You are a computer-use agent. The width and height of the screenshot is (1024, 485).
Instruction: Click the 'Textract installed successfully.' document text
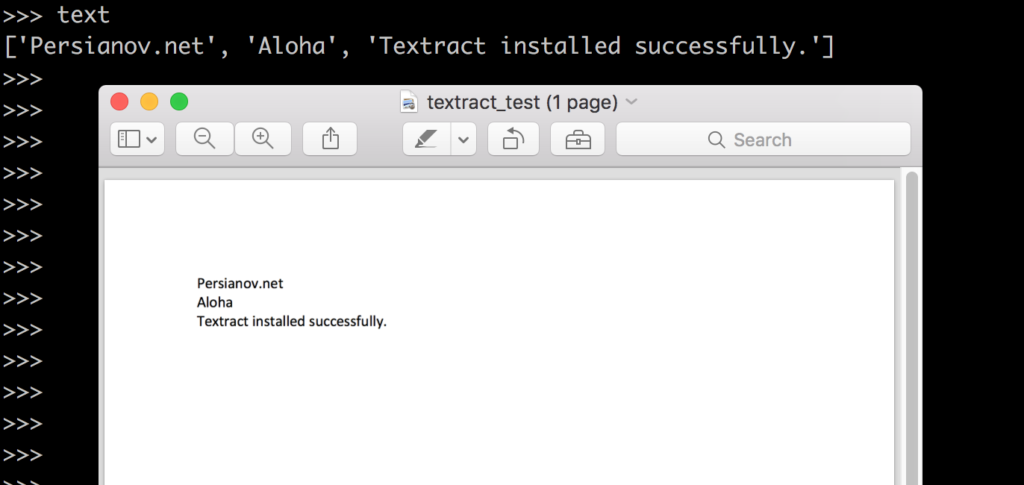point(292,322)
